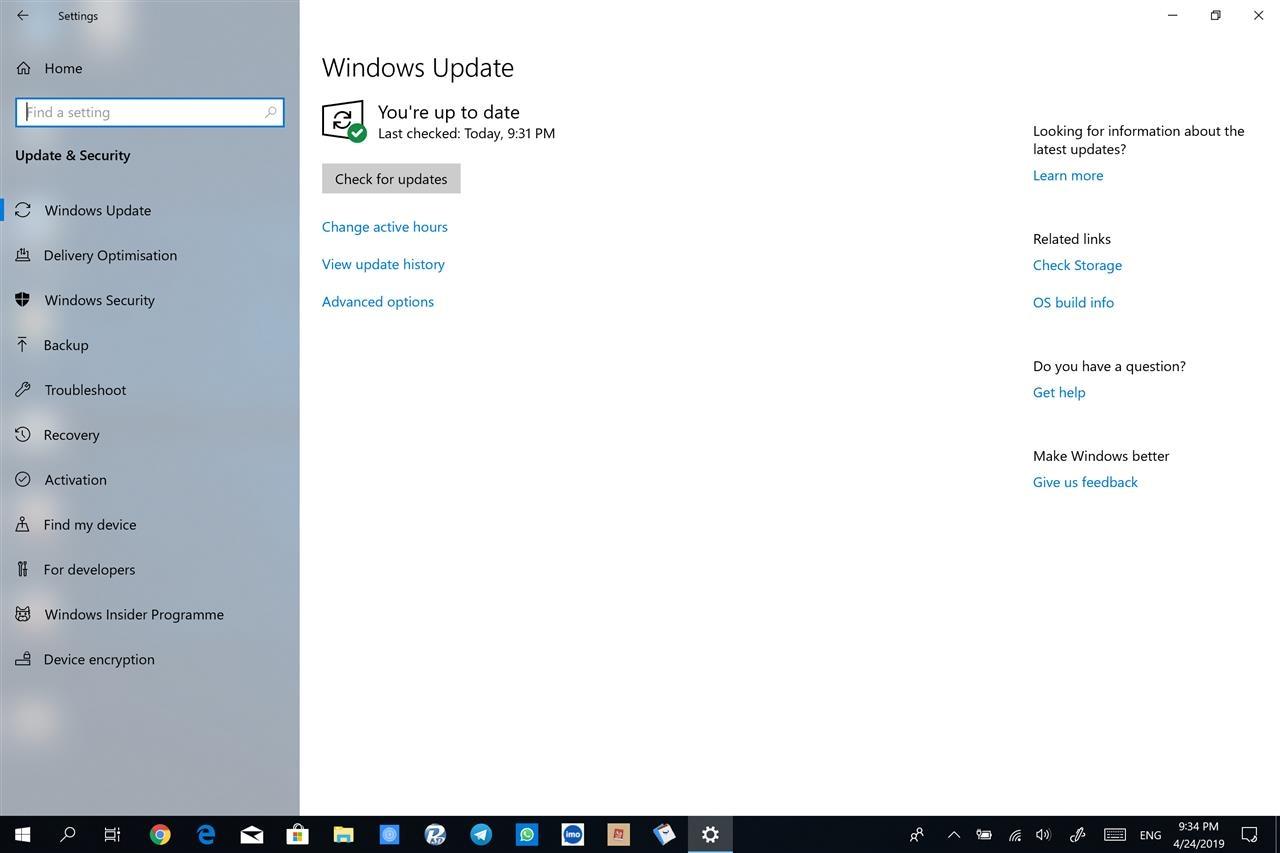
Task: Open Recovery options
Action: click(x=71, y=435)
